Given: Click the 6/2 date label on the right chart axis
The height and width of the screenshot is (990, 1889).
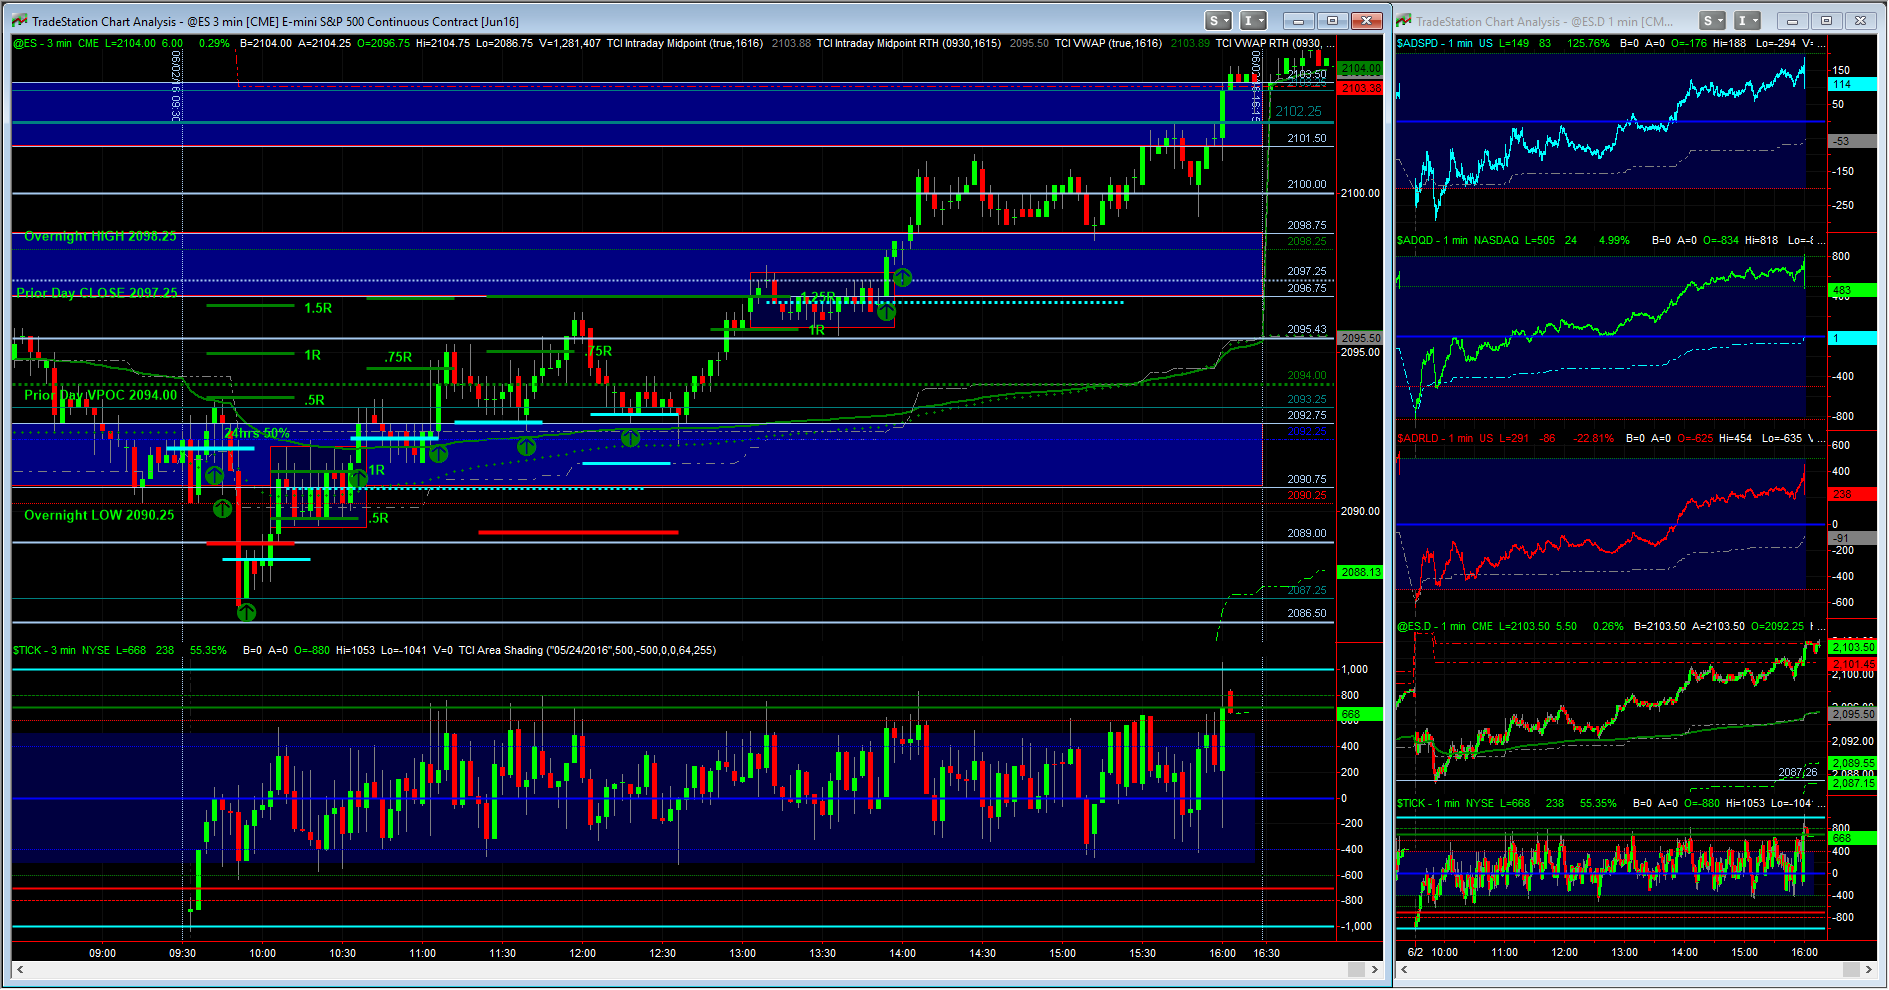Looking at the screenshot, I should tap(1415, 952).
